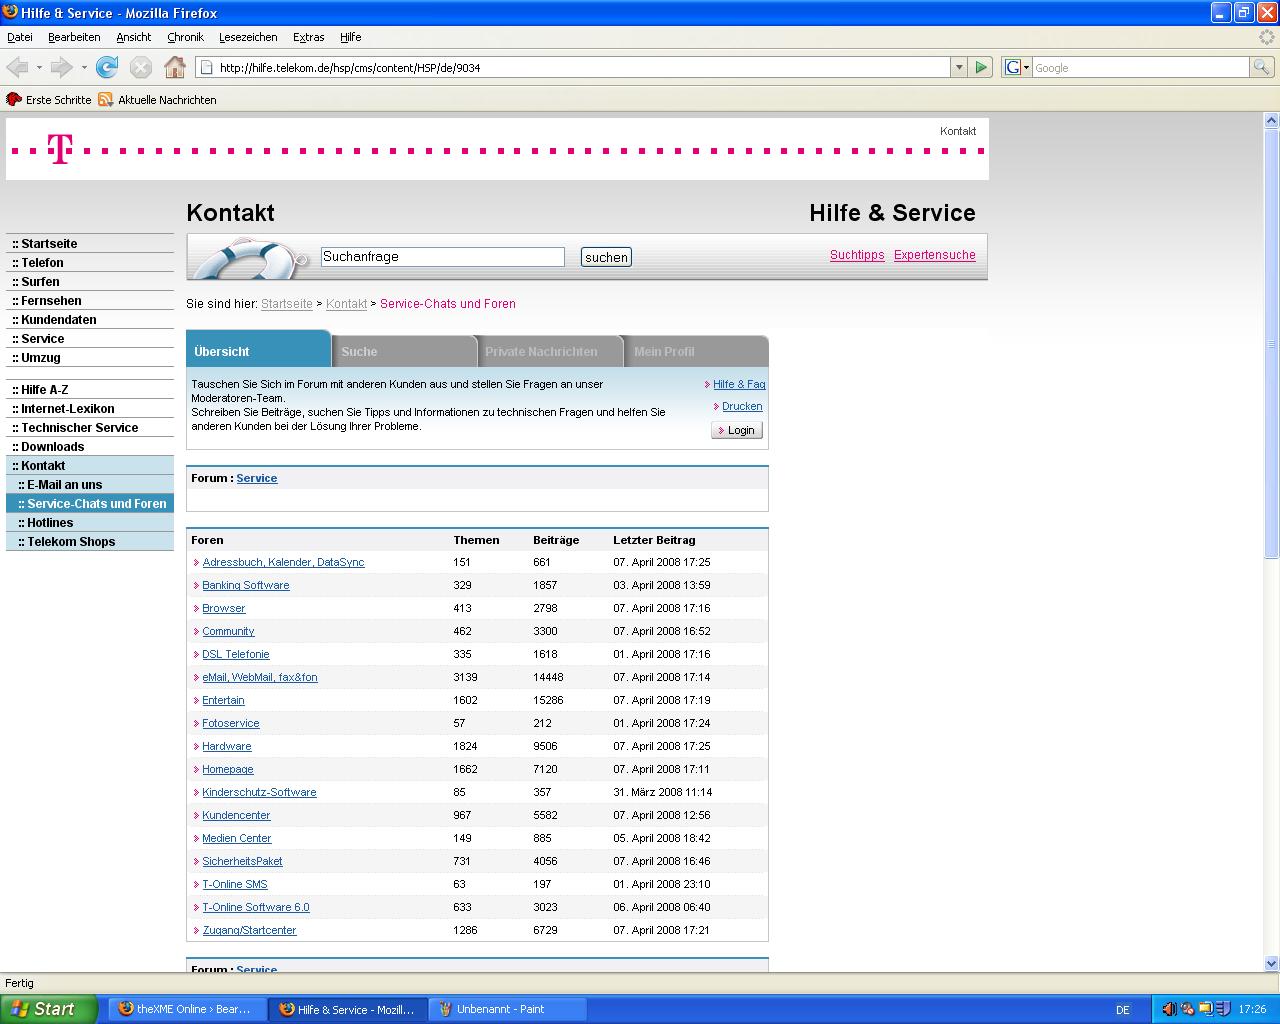The image size is (1280, 1024).
Task: Click the vertical scrollbar down arrow
Action: (x=1271, y=963)
